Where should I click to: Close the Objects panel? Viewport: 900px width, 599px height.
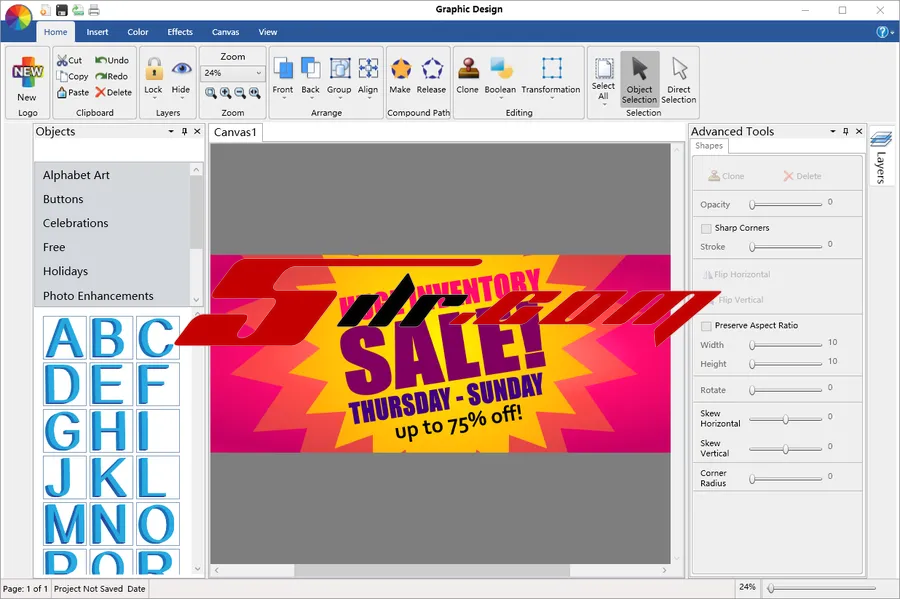click(x=197, y=131)
